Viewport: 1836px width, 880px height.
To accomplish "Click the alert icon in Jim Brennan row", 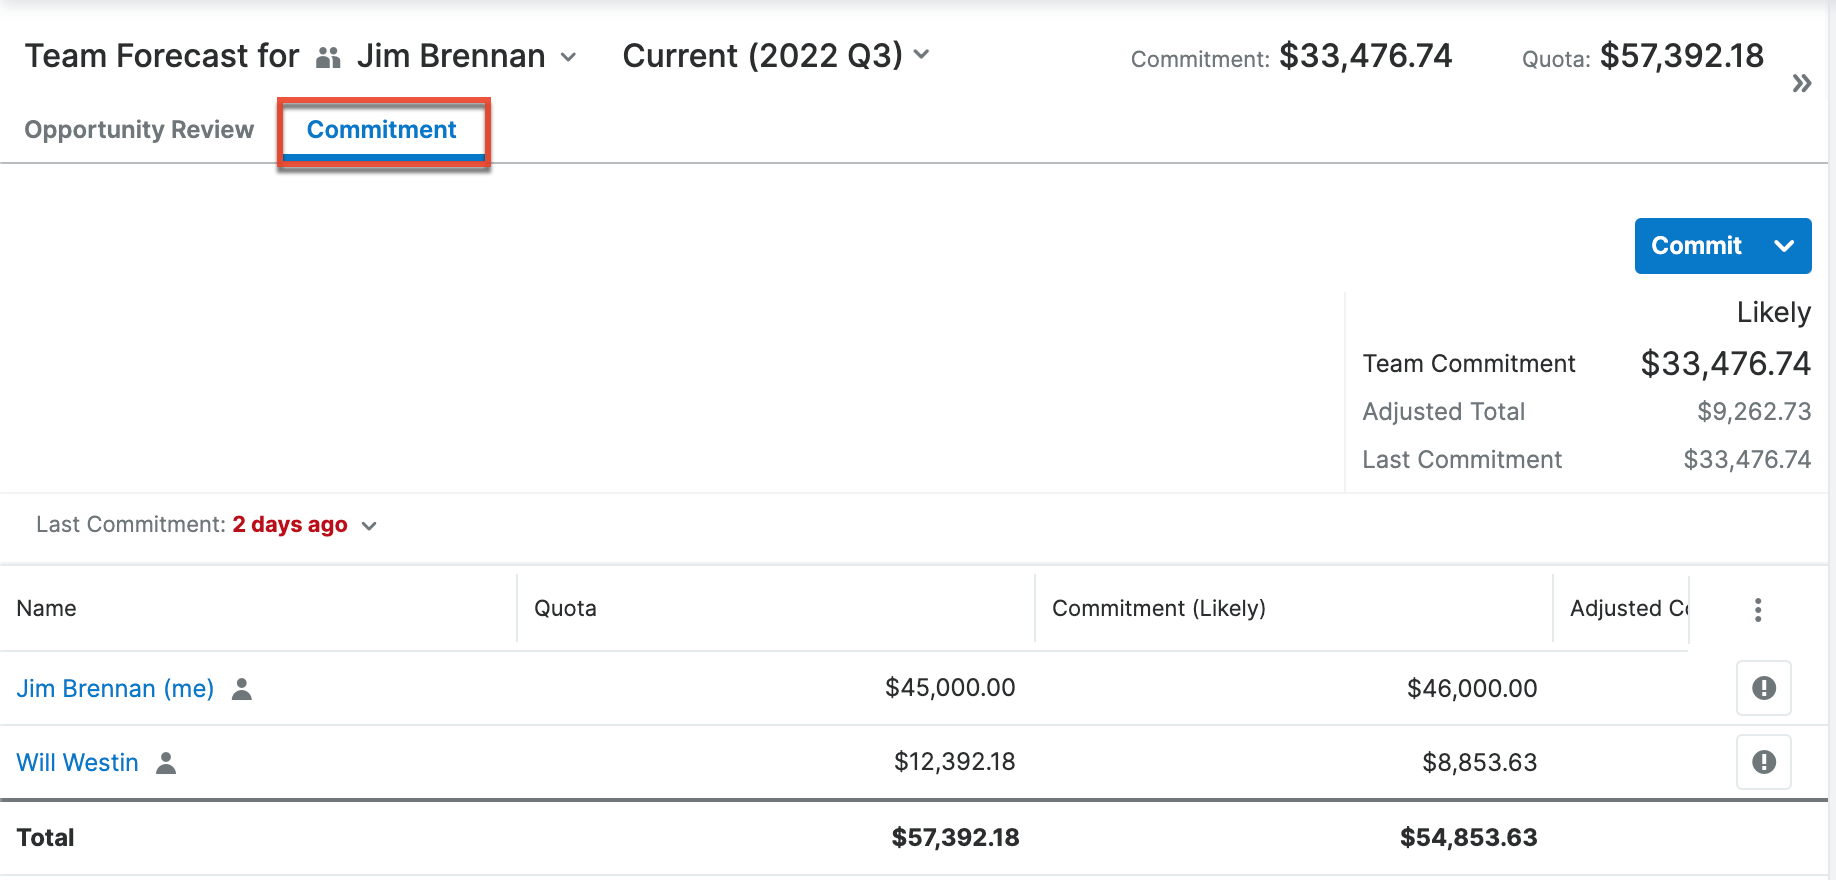I will pos(1763,688).
